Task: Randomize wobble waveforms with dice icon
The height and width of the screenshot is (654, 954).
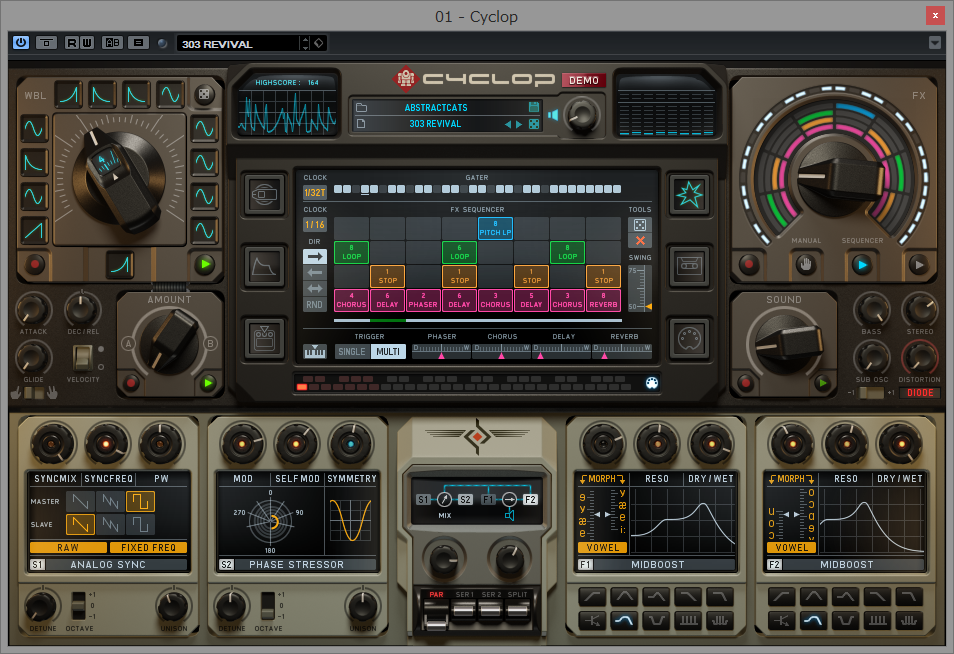Action: [204, 94]
